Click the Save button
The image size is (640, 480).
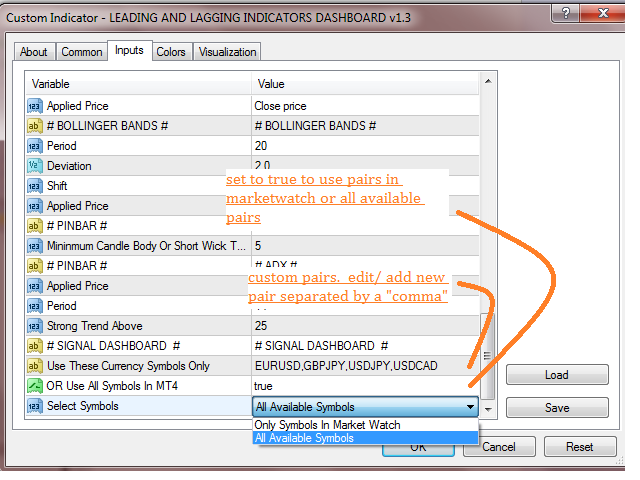click(x=557, y=407)
